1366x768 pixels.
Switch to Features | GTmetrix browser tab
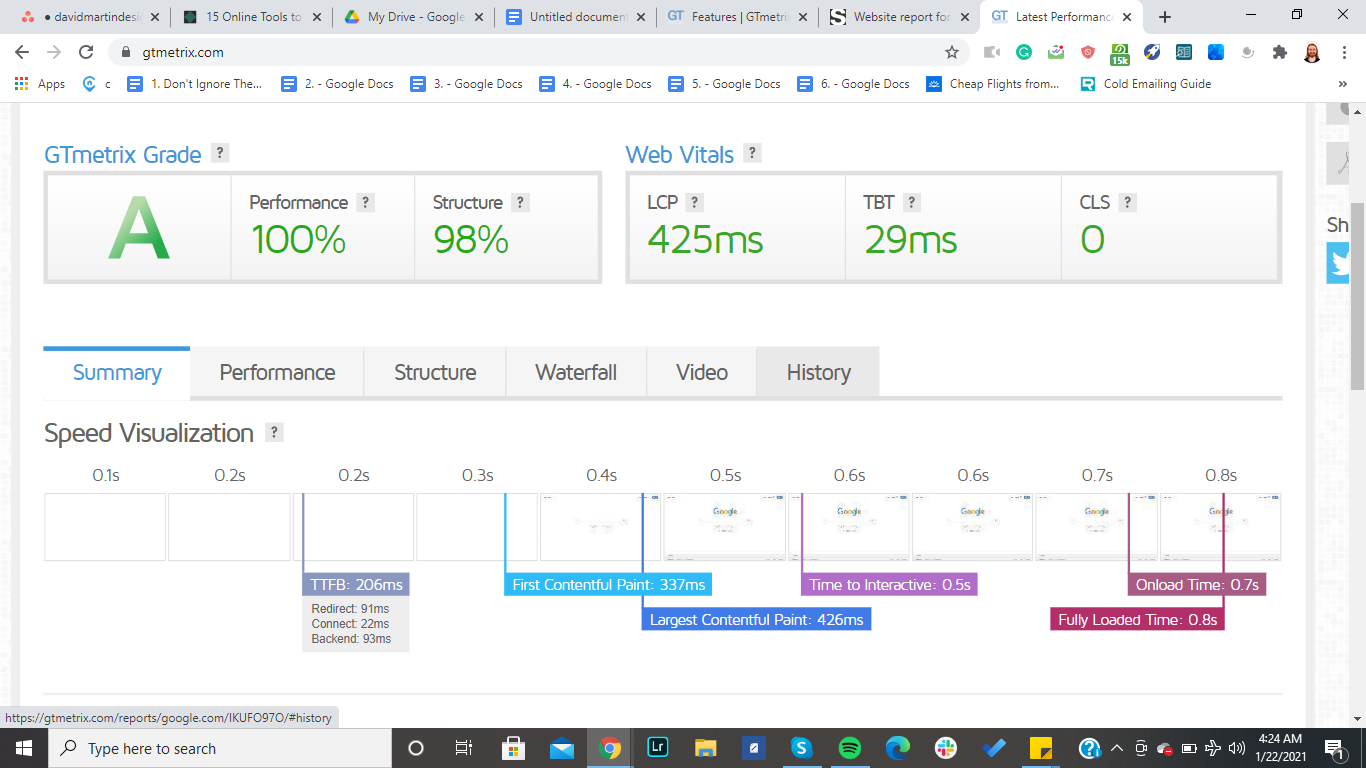736,17
